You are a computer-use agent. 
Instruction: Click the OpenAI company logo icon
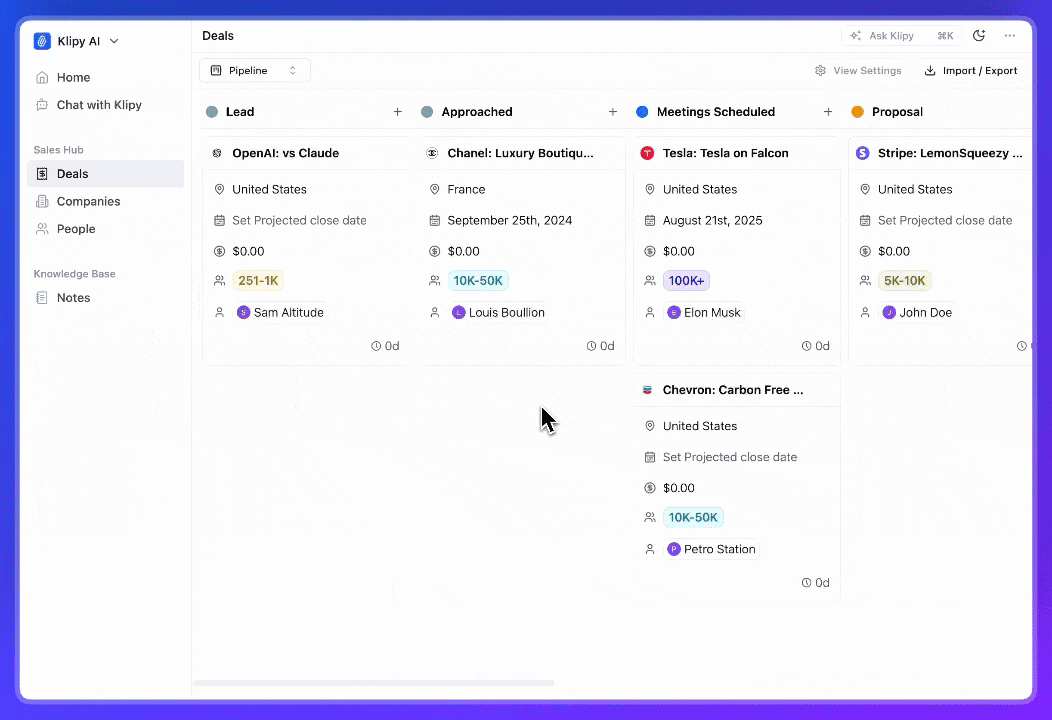pos(217,153)
